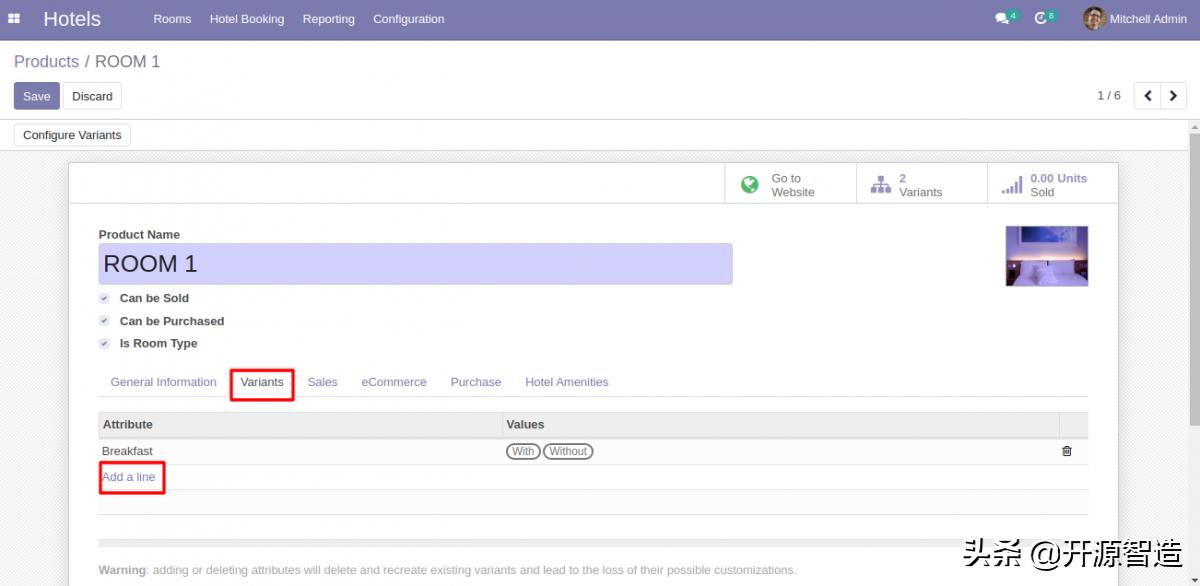The height and width of the screenshot is (586, 1200).
Task: Click the Add a line link
Action: pyautogui.click(x=129, y=477)
